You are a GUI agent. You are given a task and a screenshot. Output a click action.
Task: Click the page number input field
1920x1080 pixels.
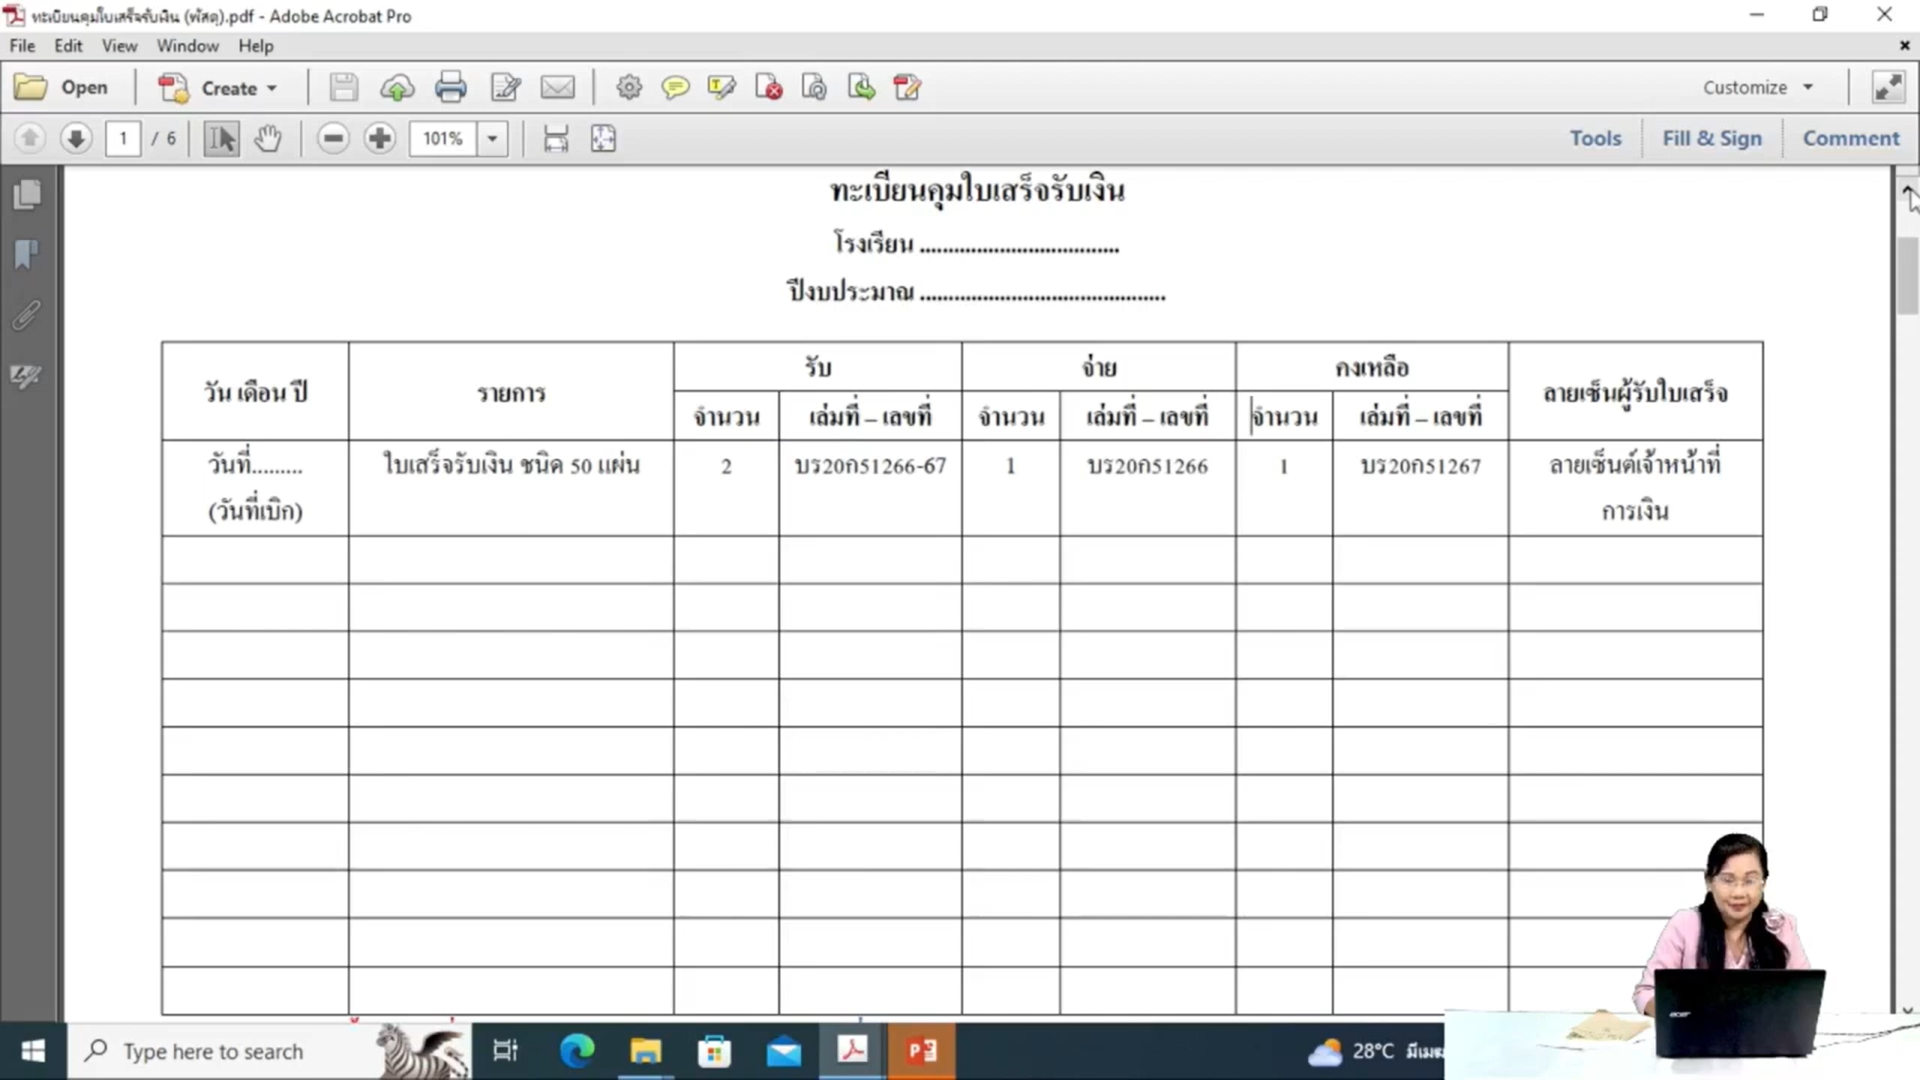[123, 138]
